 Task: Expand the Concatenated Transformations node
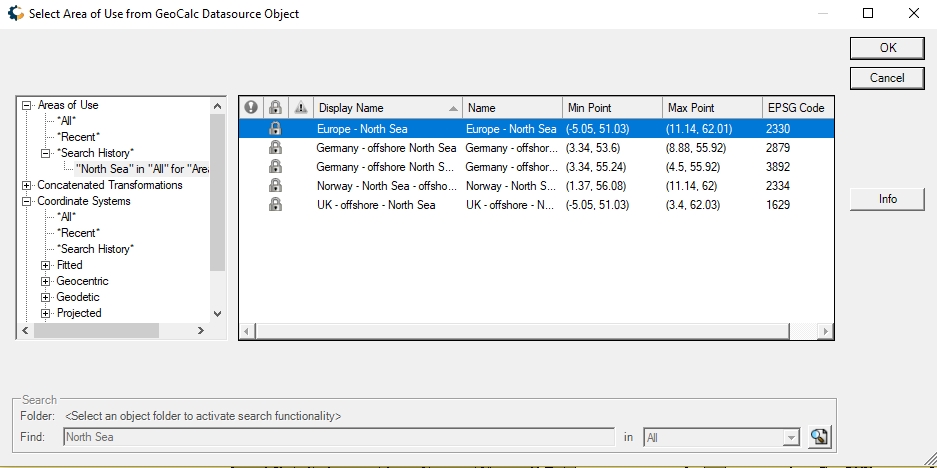[26, 185]
